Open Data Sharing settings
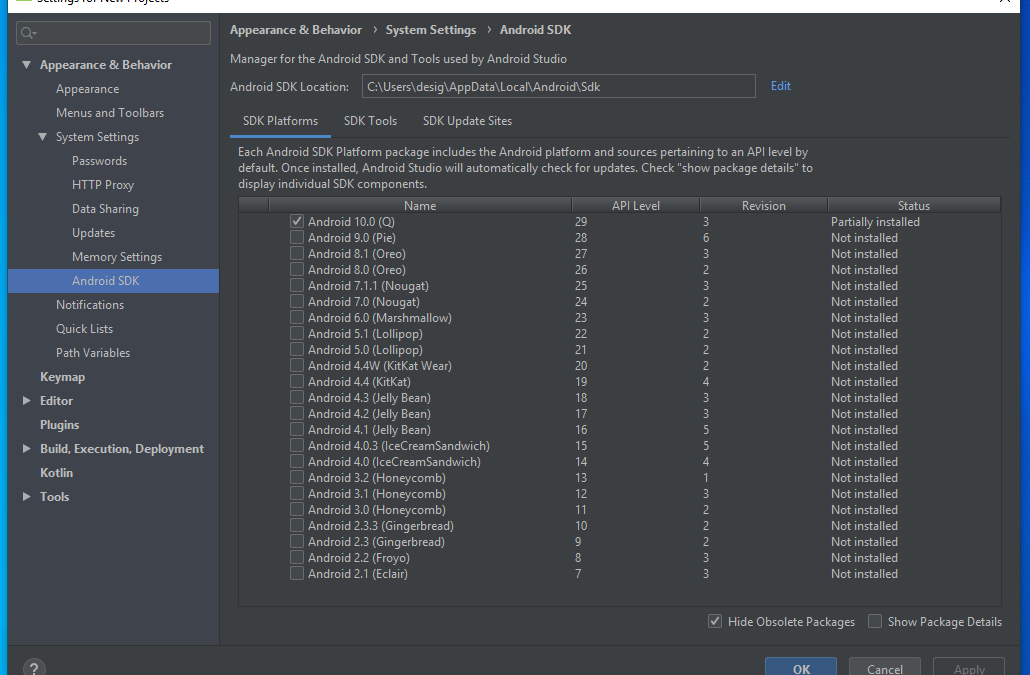The width and height of the screenshot is (1030, 675). [105, 209]
